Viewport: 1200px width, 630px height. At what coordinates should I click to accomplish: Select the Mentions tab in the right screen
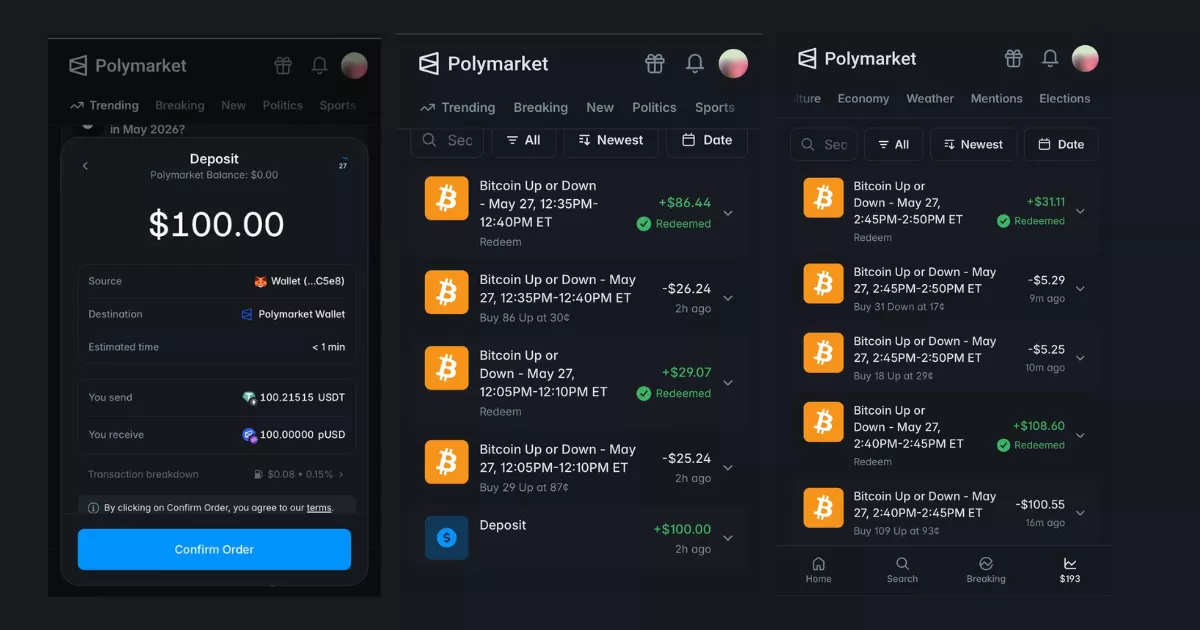point(996,98)
